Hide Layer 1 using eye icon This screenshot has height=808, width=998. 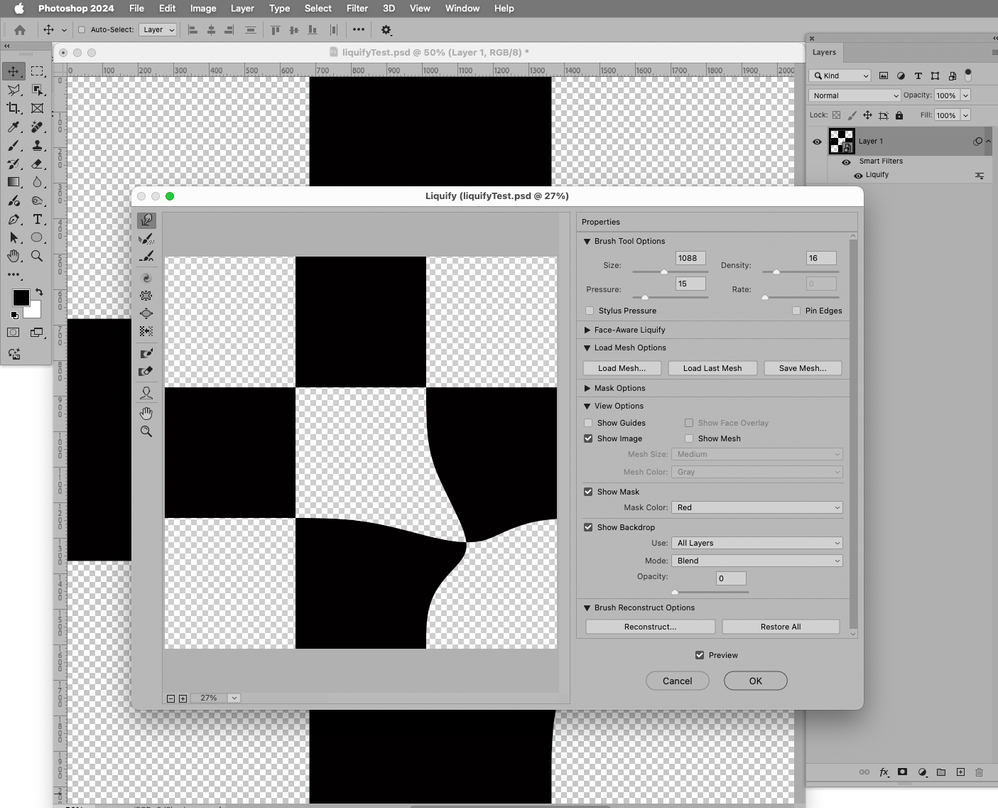817,142
